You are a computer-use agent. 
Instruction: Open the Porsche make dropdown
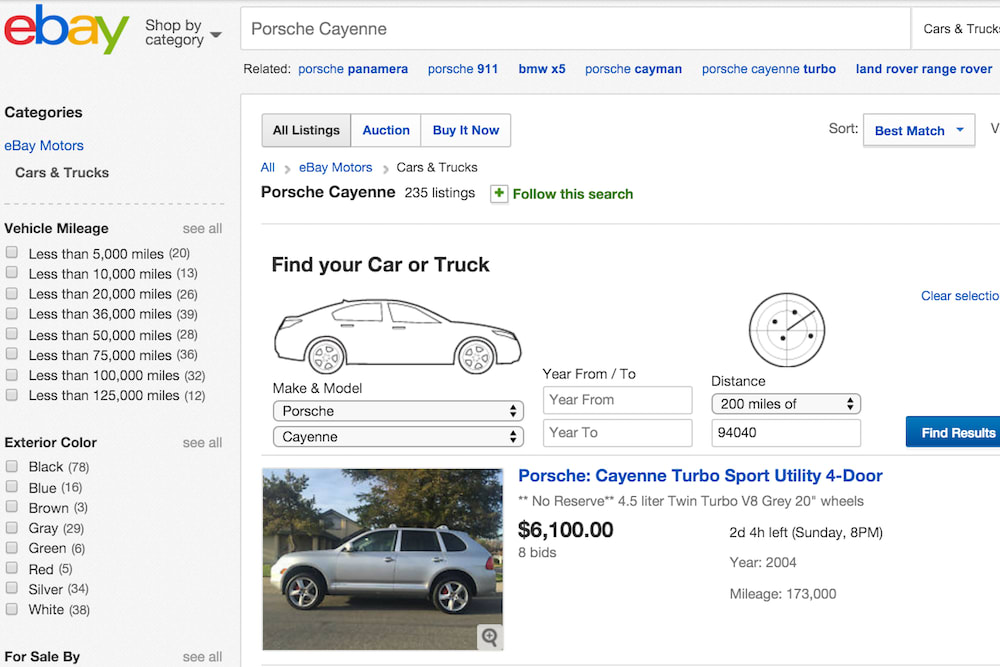398,411
